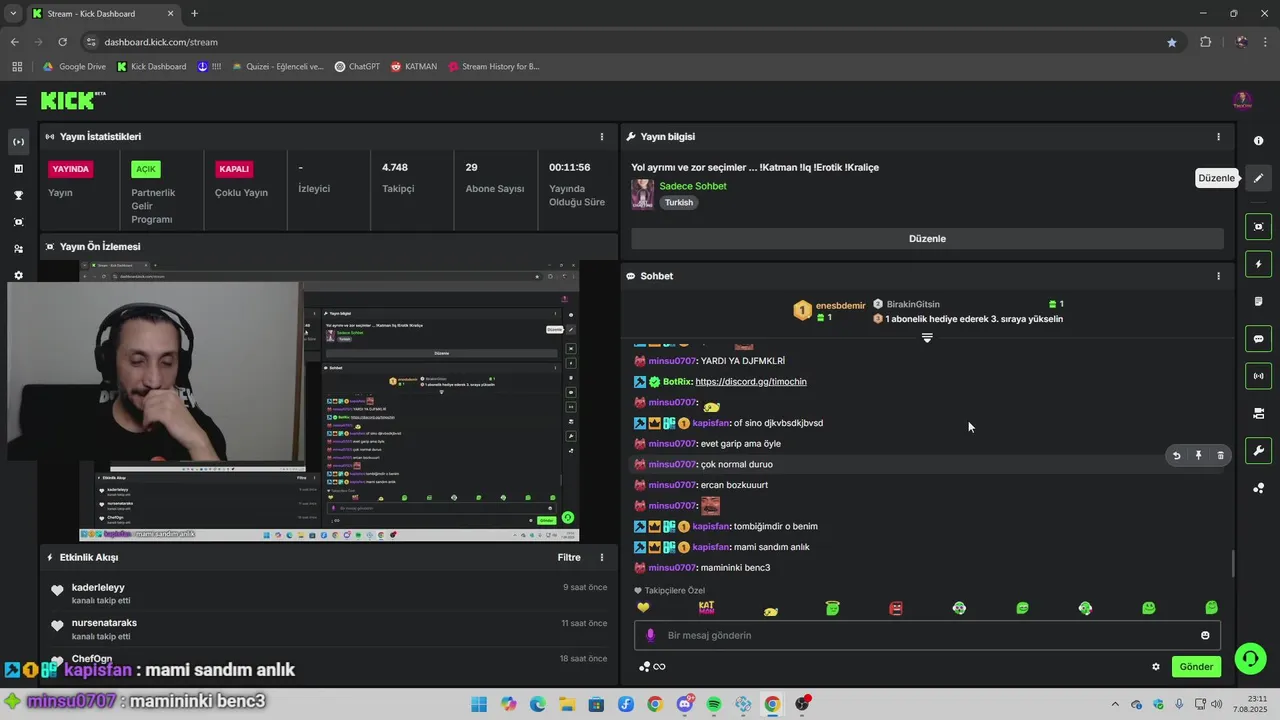Click the bubbles infinity icon below chat input
Viewport: 1280px width, 720px height.
652,667
